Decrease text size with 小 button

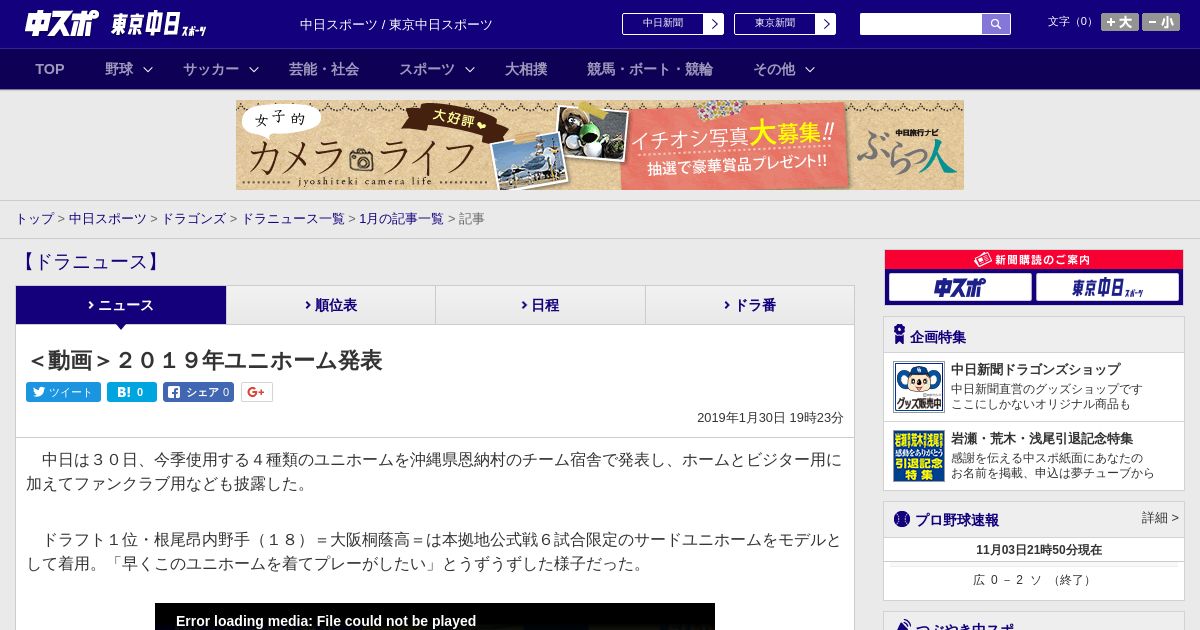coord(1161,22)
